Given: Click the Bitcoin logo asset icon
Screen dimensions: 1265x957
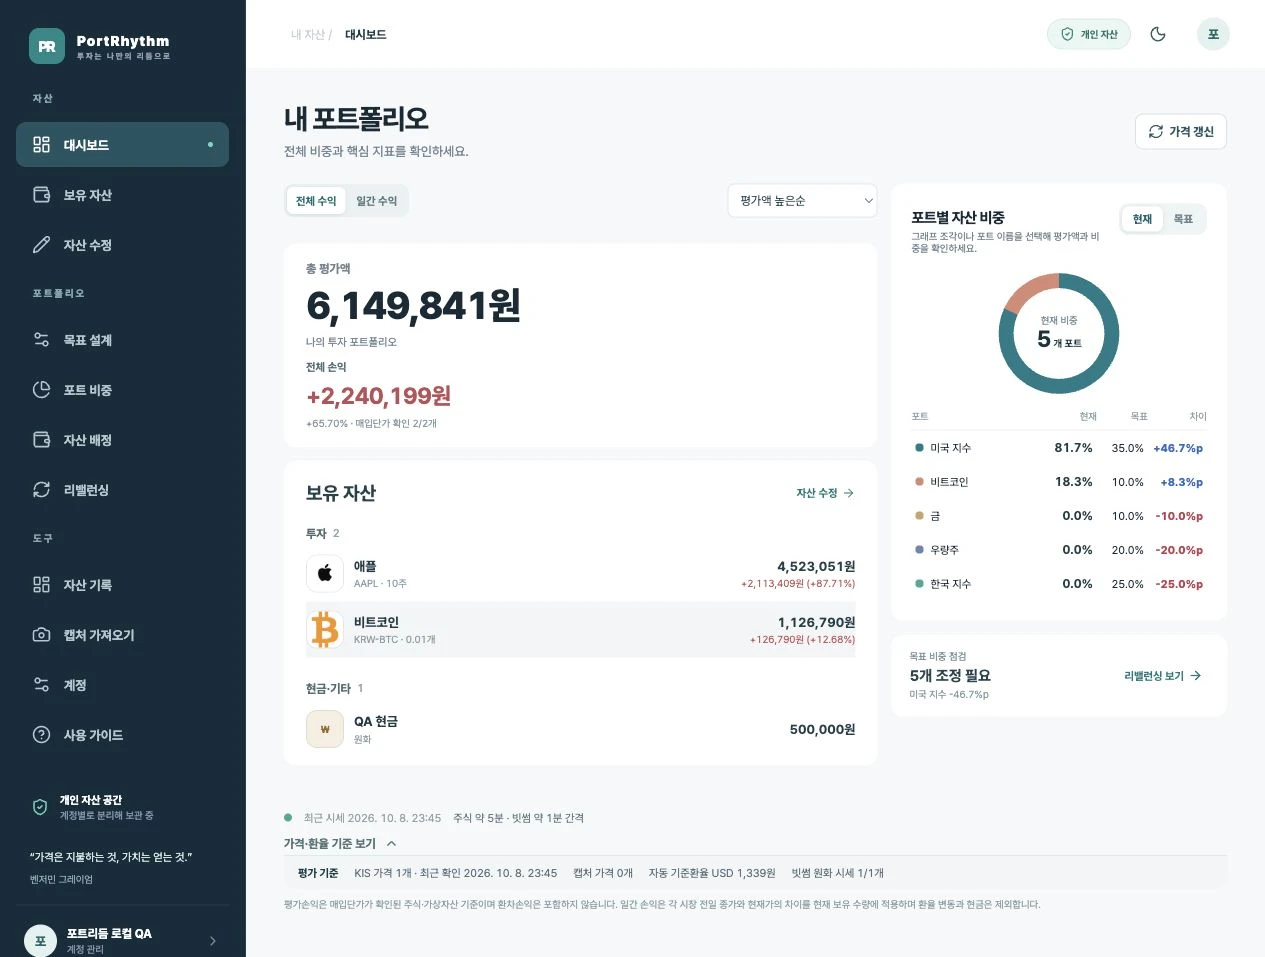Looking at the screenshot, I should point(325,629).
